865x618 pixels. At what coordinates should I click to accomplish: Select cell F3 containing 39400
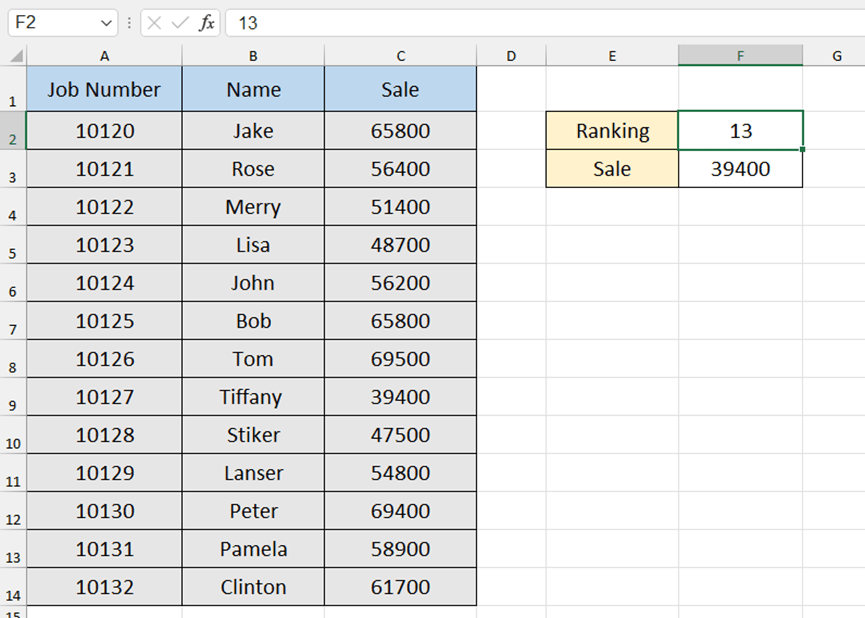click(740, 169)
